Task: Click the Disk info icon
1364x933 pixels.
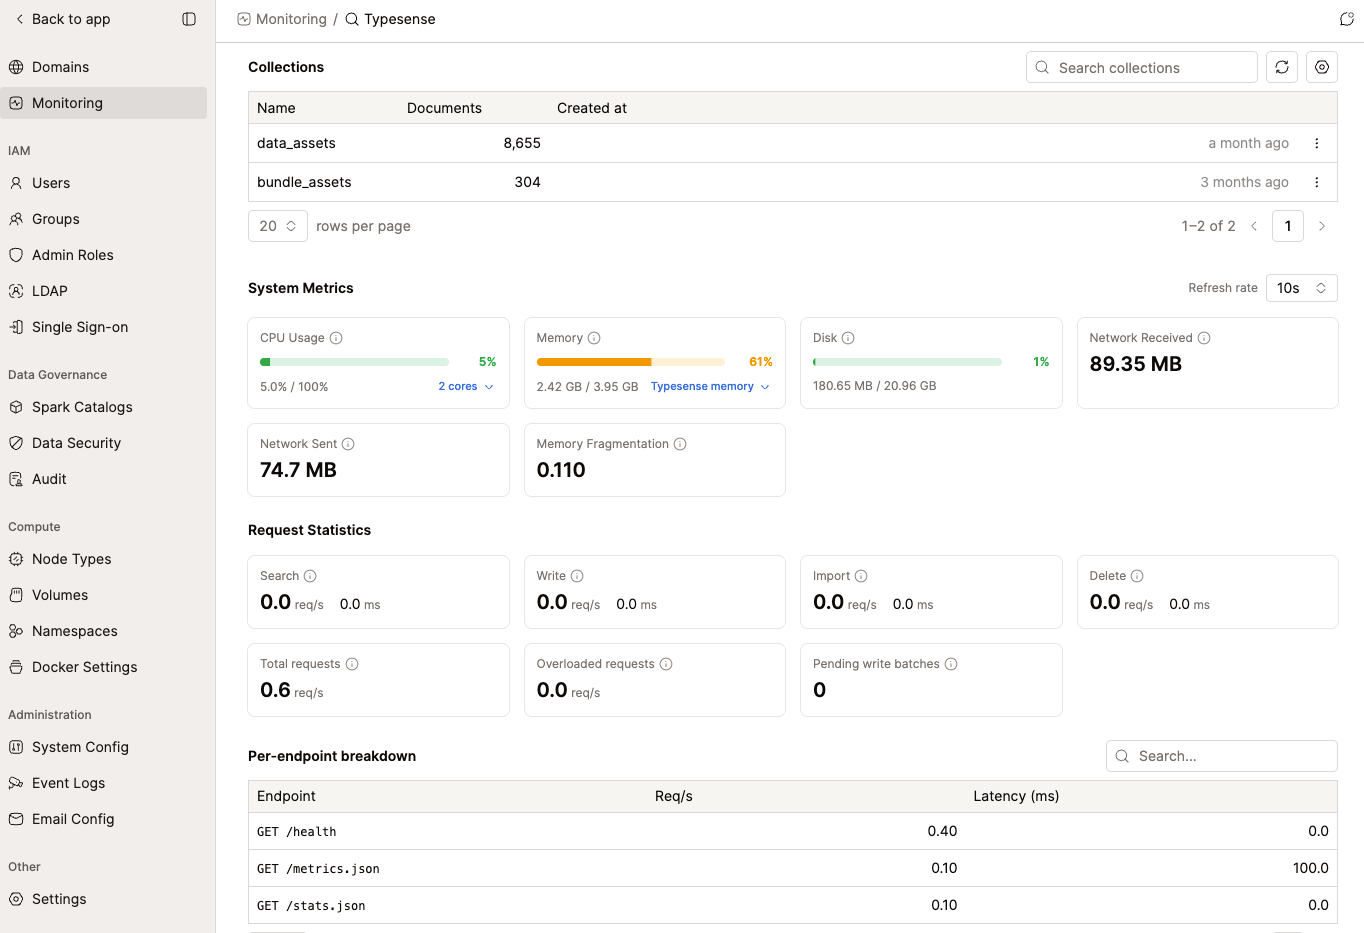Action: tap(848, 338)
